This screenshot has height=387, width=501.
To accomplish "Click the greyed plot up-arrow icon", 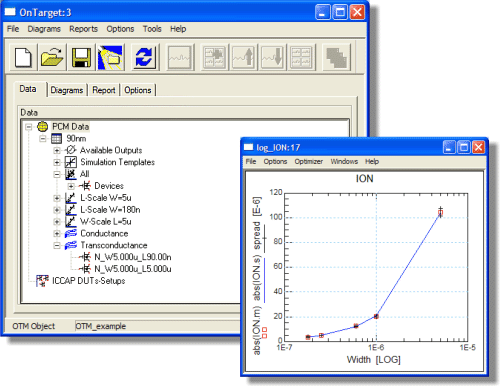I will point(244,57).
